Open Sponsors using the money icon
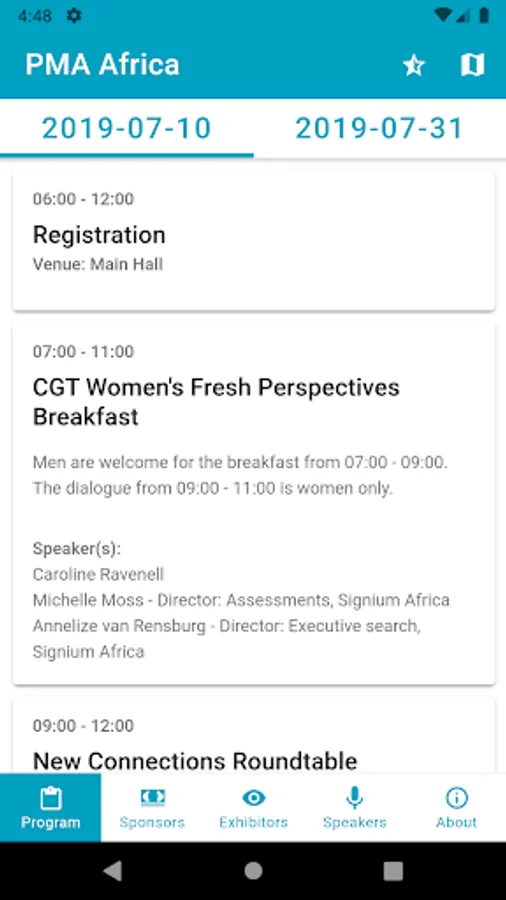Image resolution: width=506 pixels, height=900 pixels. click(153, 797)
